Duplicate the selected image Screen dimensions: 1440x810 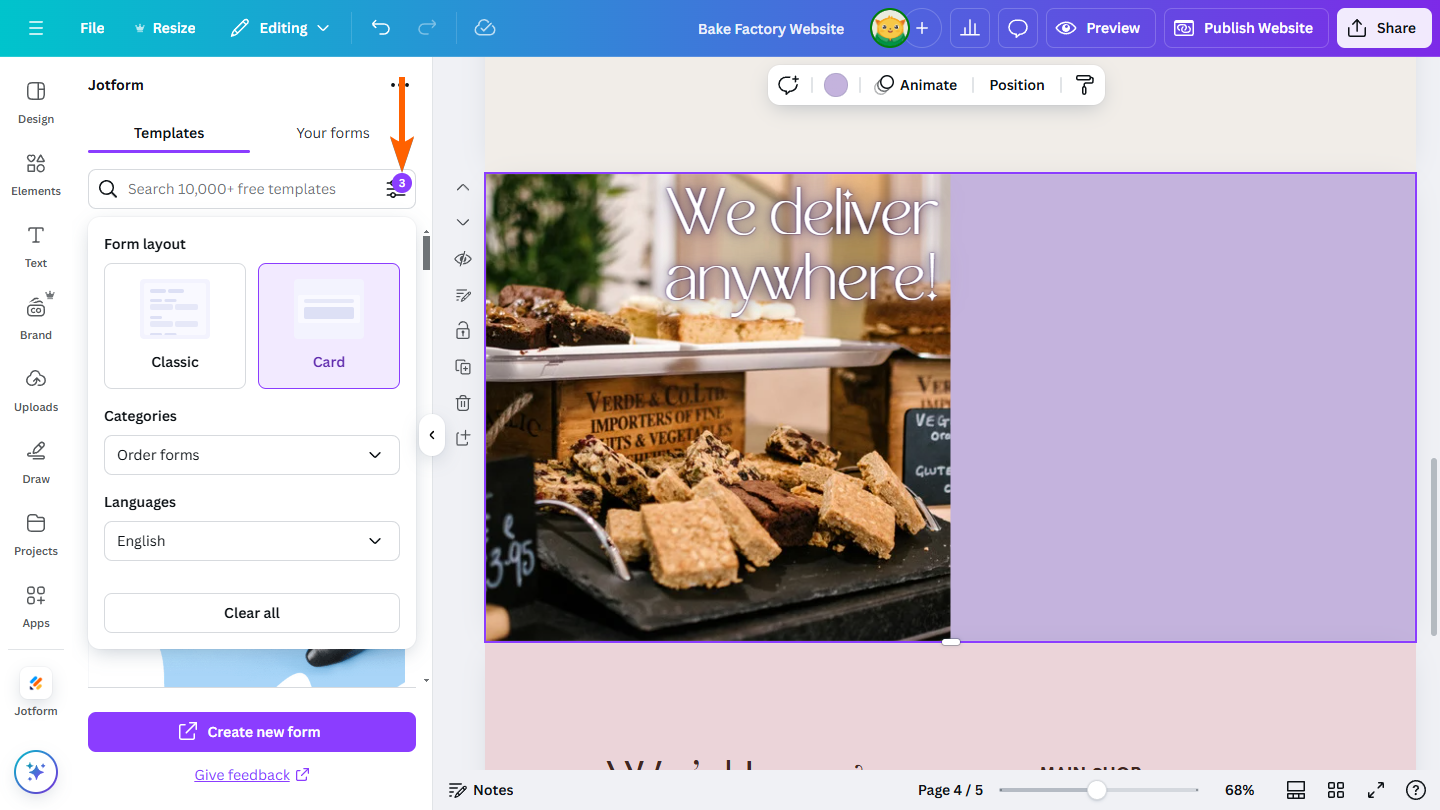click(462, 366)
